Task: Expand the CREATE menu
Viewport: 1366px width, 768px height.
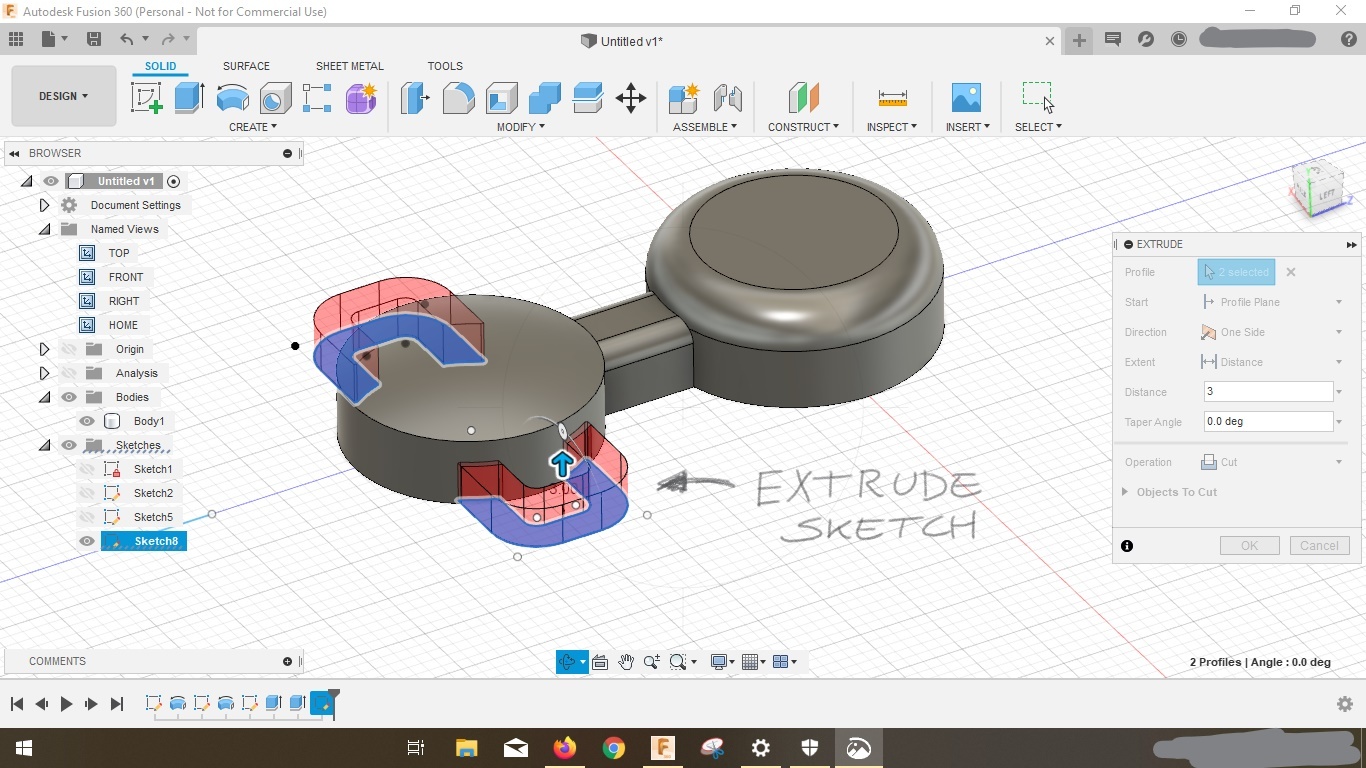Action: pyautogui.click(x=253, y=127)
